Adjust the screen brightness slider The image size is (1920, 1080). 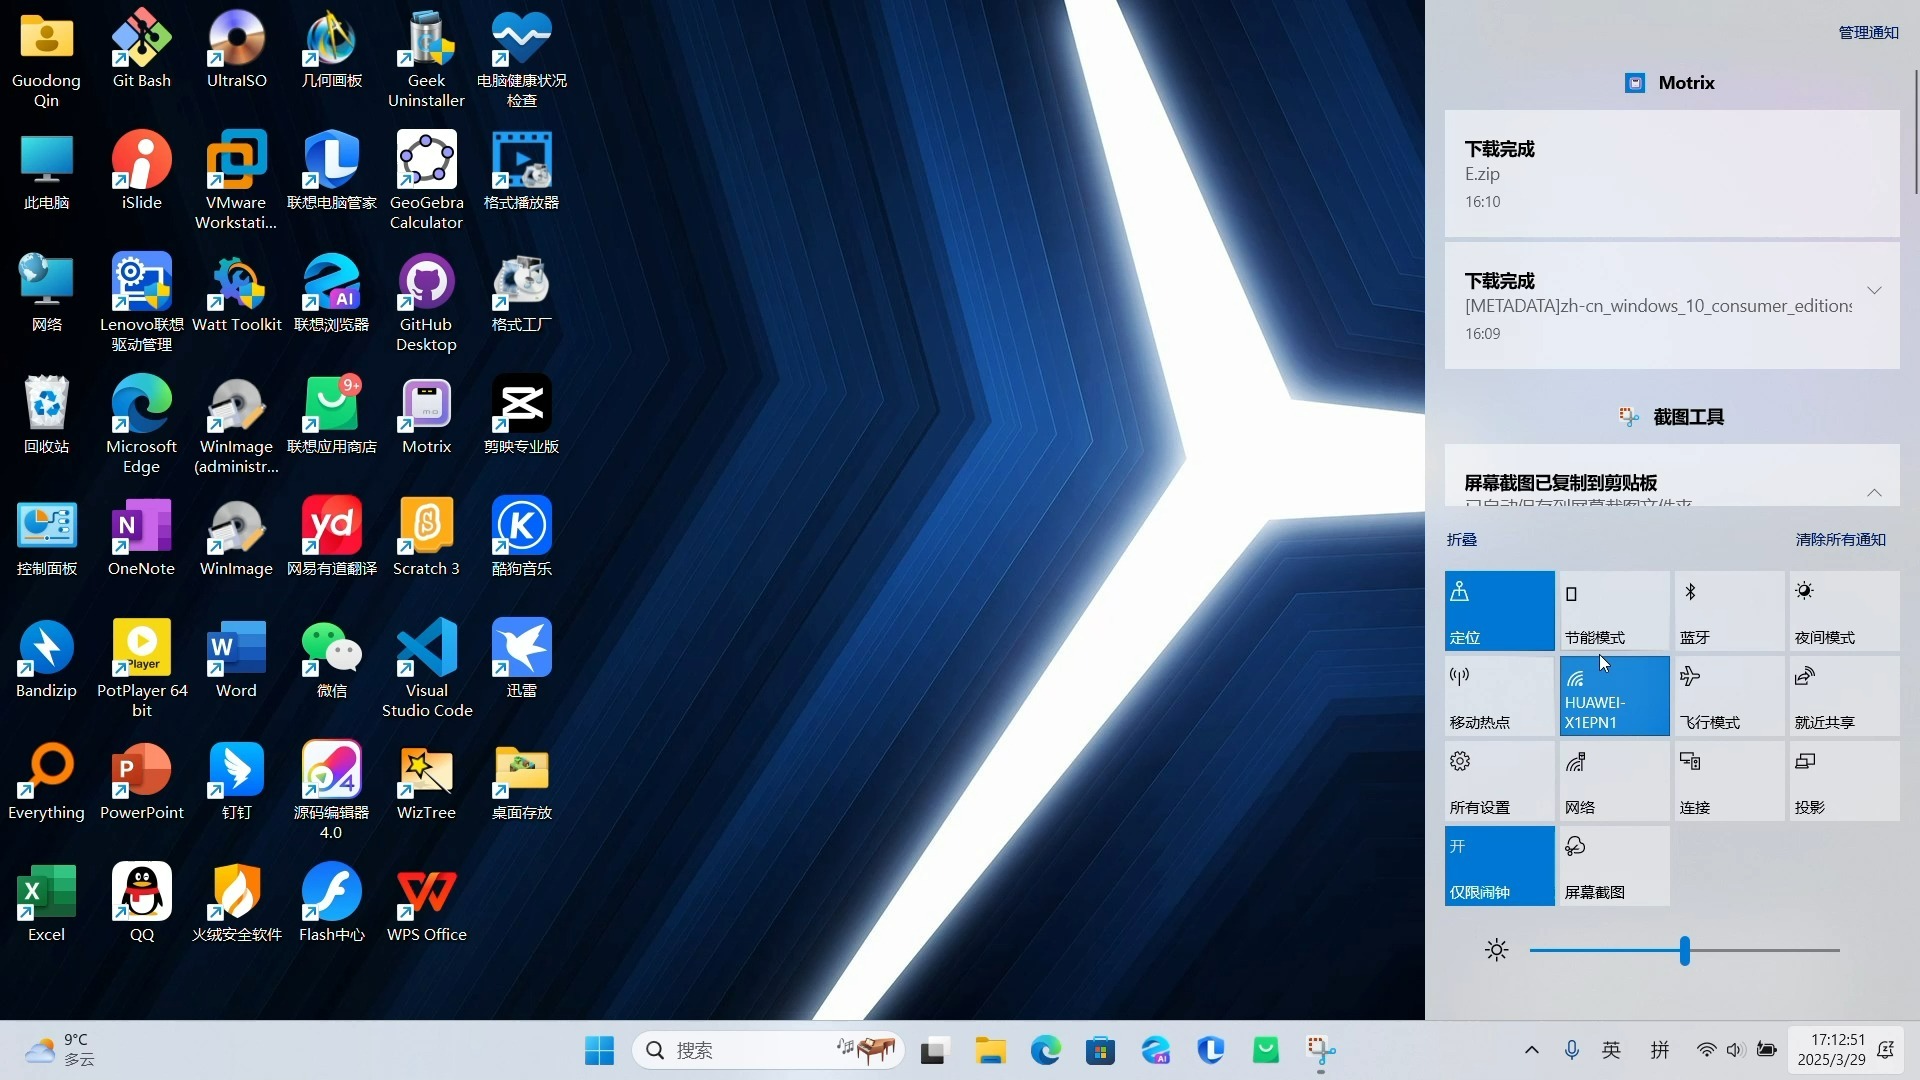coord(1683,950)
